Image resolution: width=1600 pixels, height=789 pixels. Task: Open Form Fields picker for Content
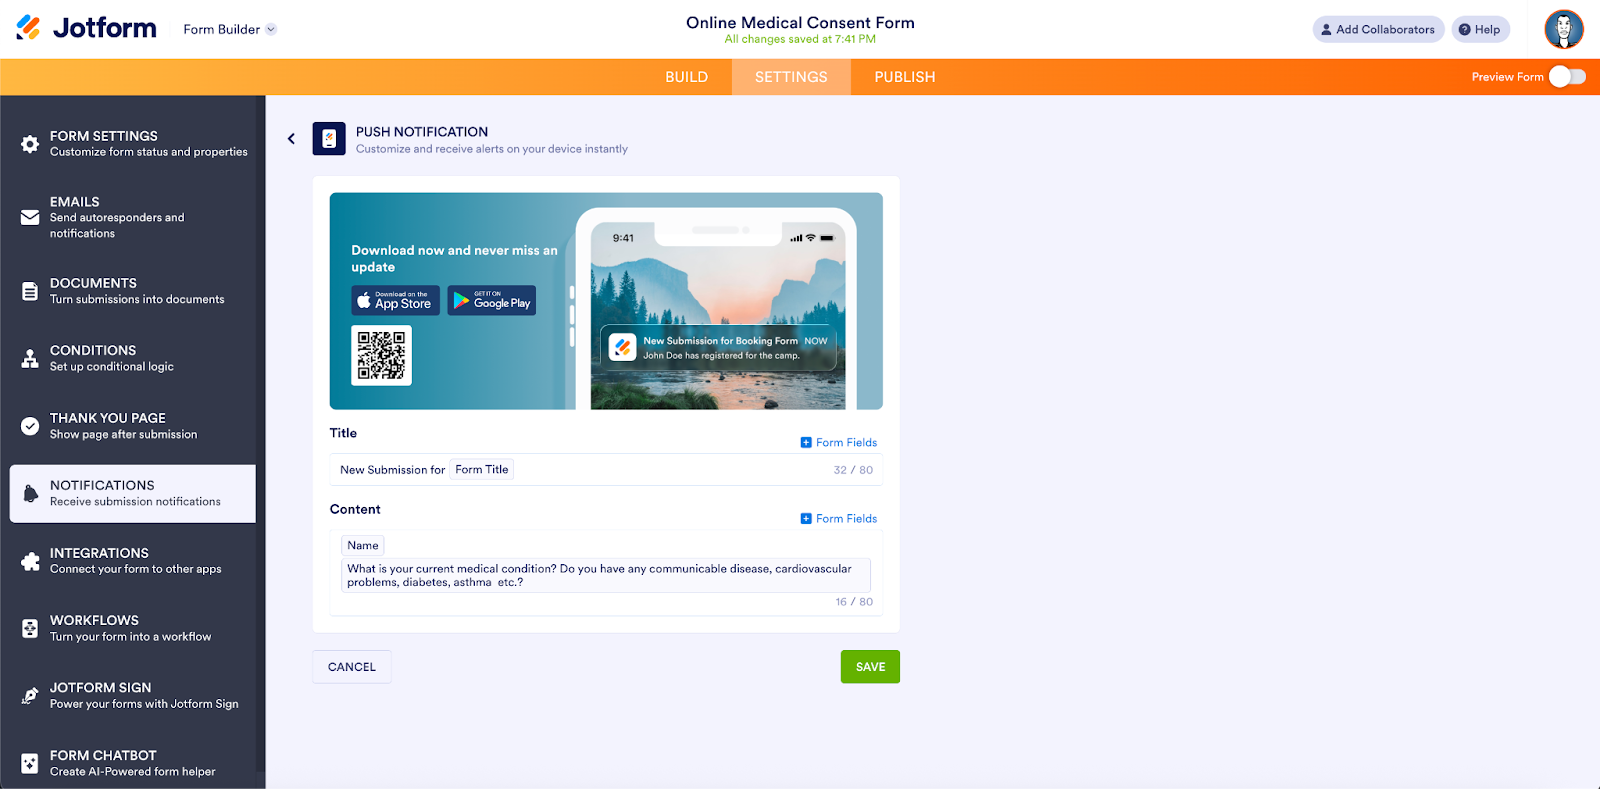[x=838, y=518]
